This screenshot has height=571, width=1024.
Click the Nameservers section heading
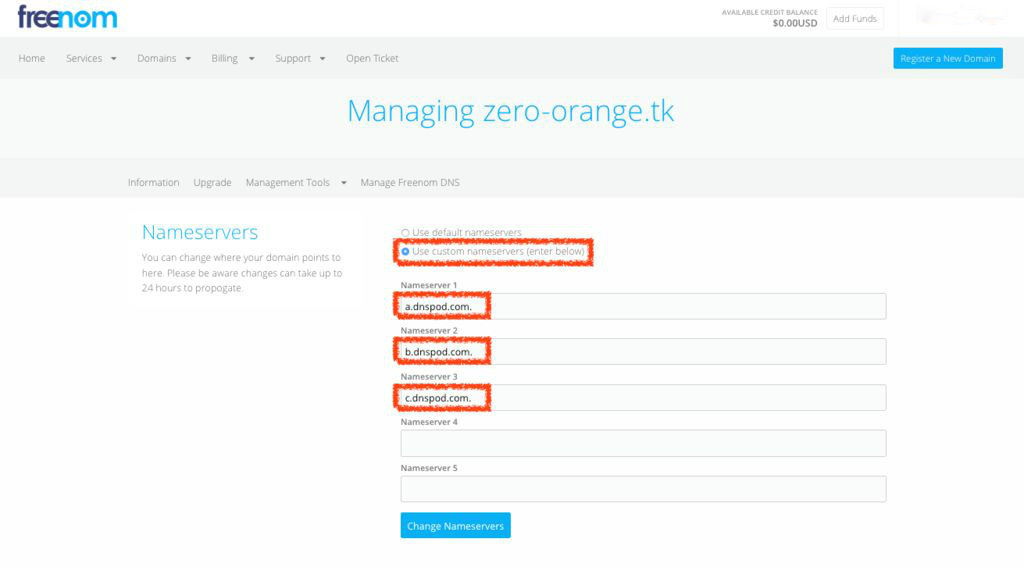[x=200, y=232]
